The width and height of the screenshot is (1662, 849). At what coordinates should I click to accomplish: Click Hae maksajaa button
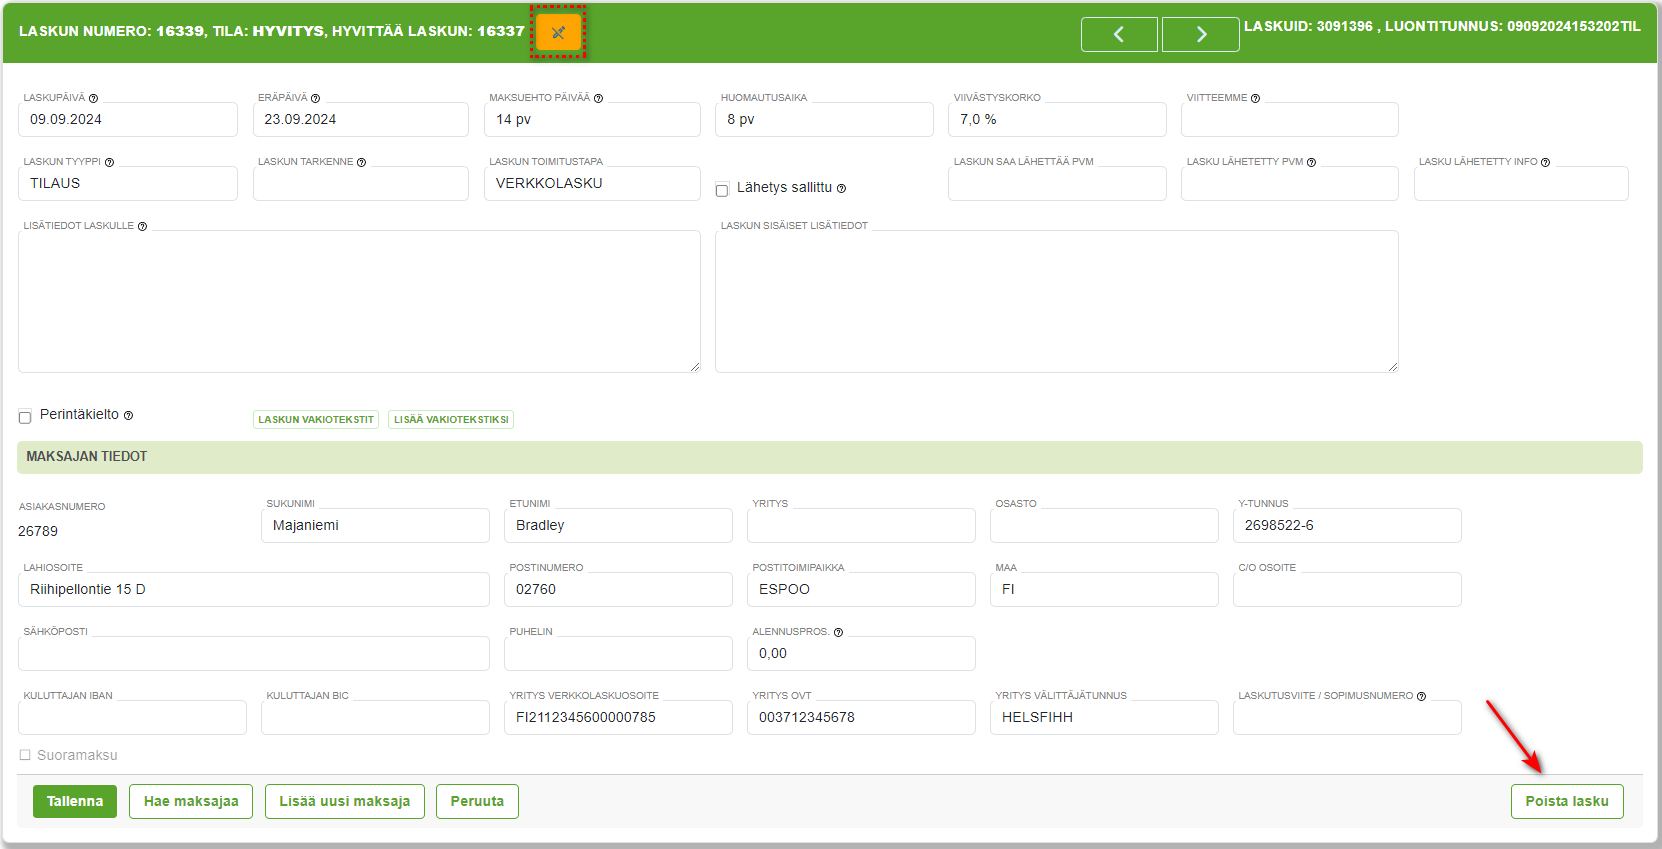click(191, 801)
